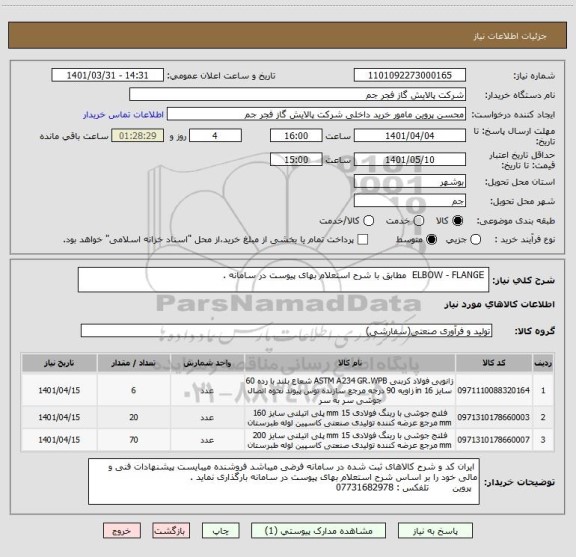Click the delivery province field بوشهر

coord(410,182)
